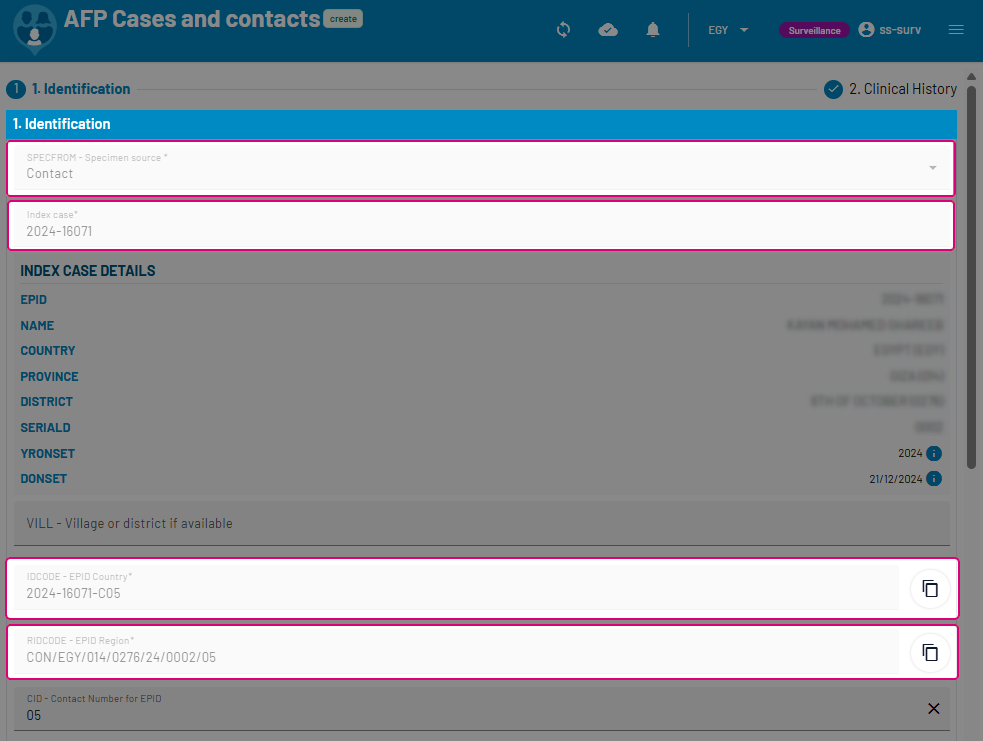
Task: Click the info icon next to DONSET
Action: click(x=934, y=479)
